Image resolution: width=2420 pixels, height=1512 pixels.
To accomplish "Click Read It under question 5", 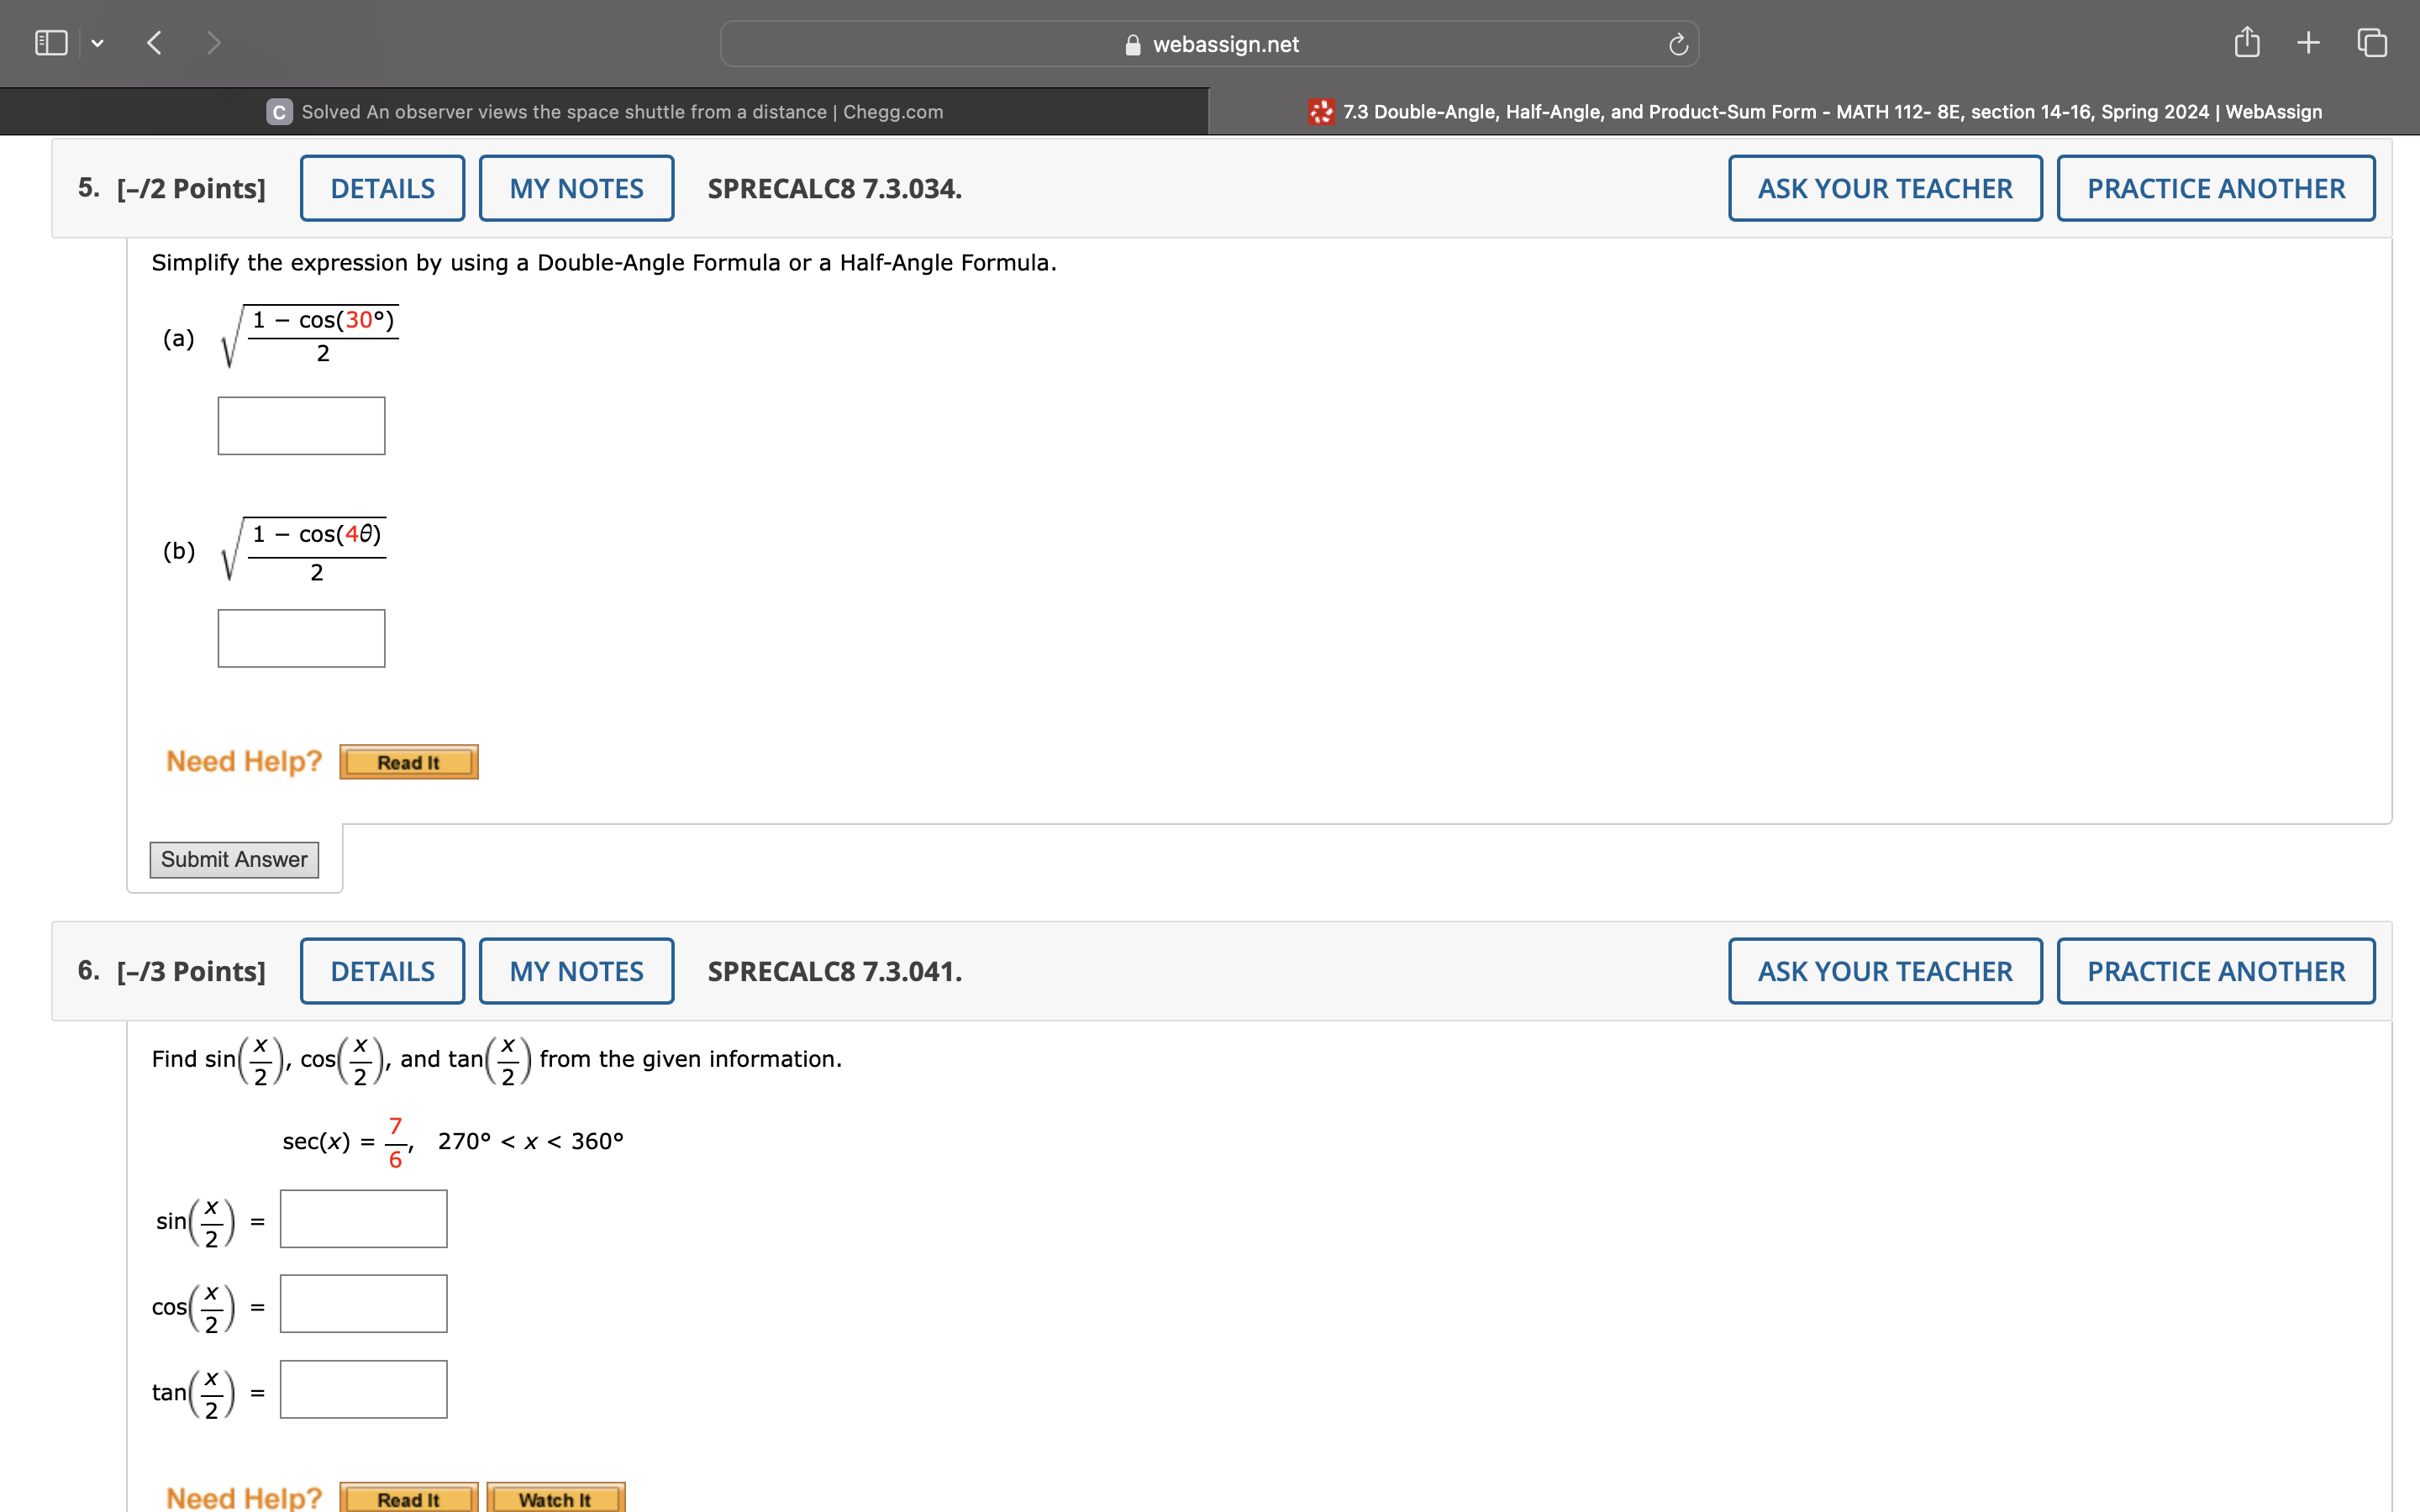I will coord(408,762).
